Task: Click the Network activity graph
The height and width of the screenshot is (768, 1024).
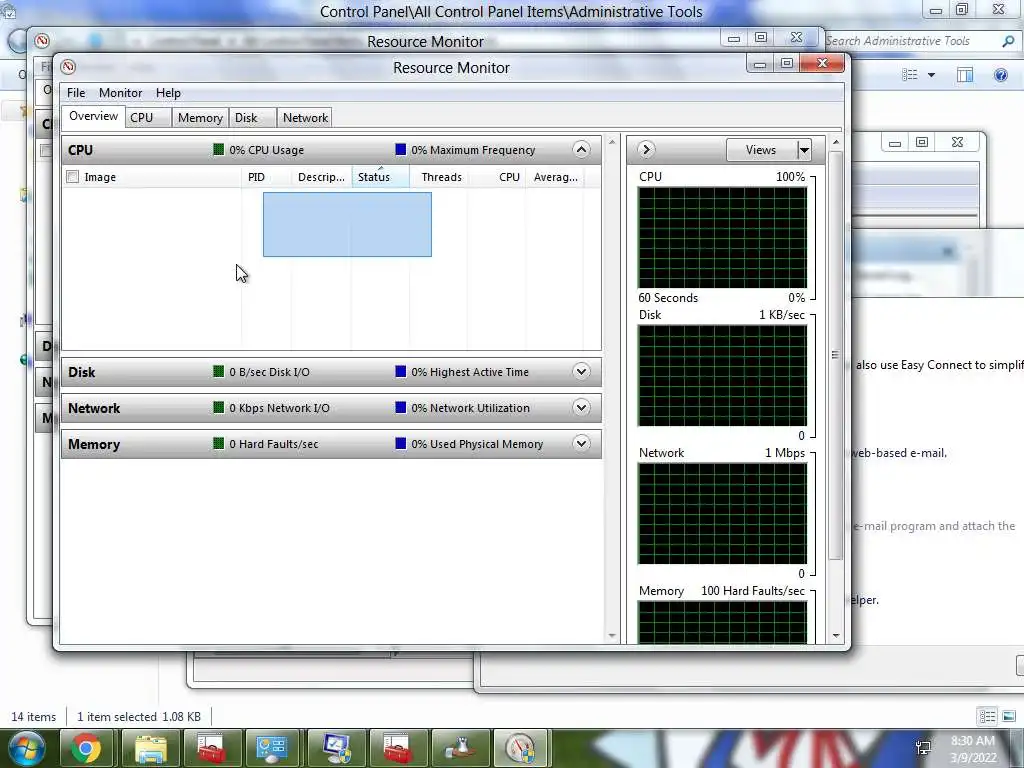Action: (x=722, y=513)
